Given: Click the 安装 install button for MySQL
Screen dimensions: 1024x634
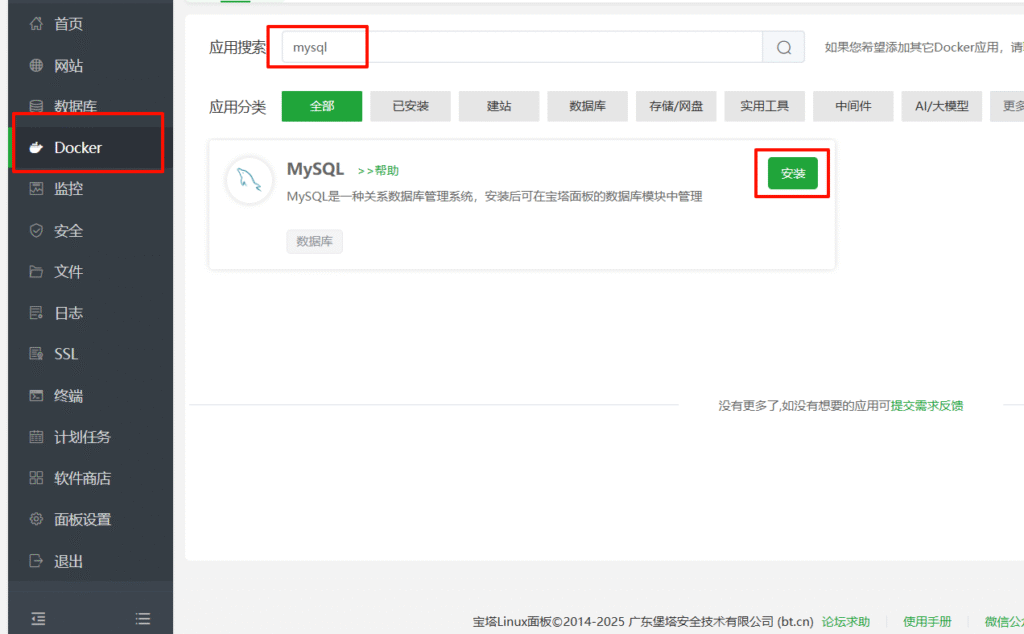Looking at the screenshot, I should (792, 172).
